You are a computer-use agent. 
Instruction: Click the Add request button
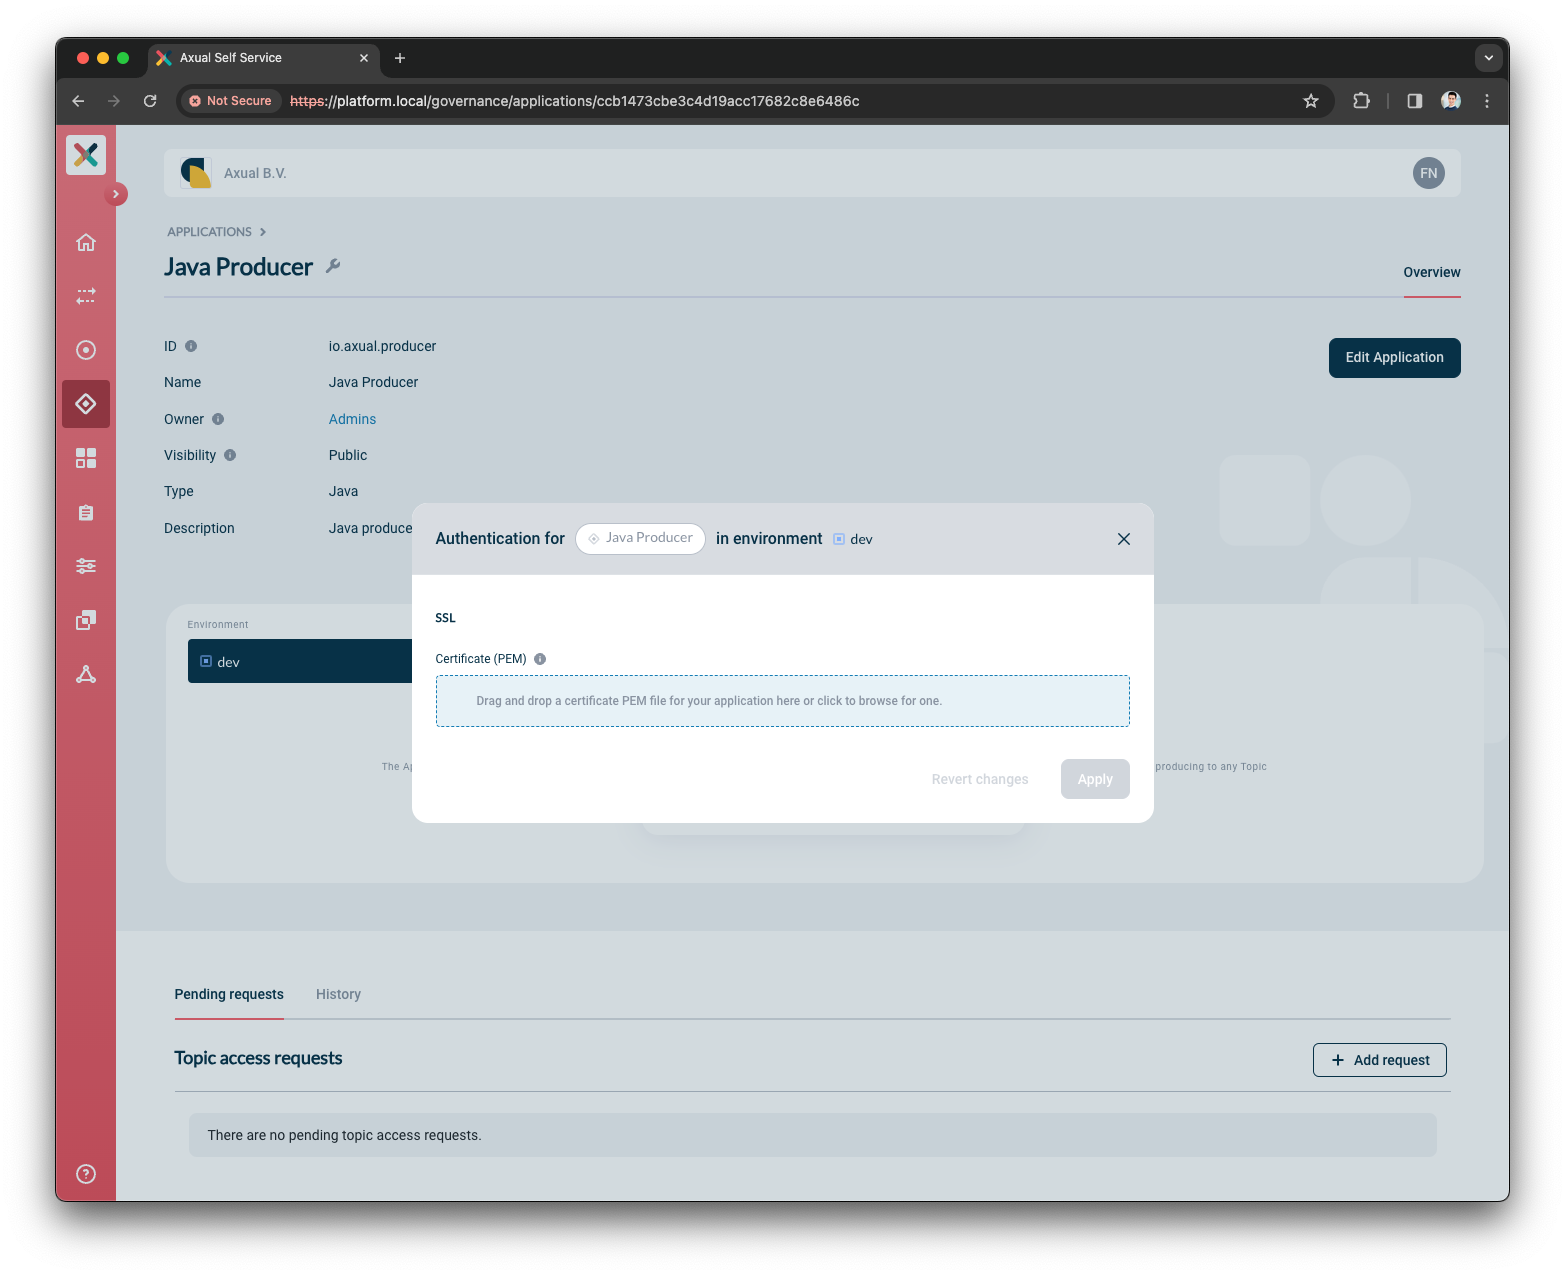click(1380, 1060)
